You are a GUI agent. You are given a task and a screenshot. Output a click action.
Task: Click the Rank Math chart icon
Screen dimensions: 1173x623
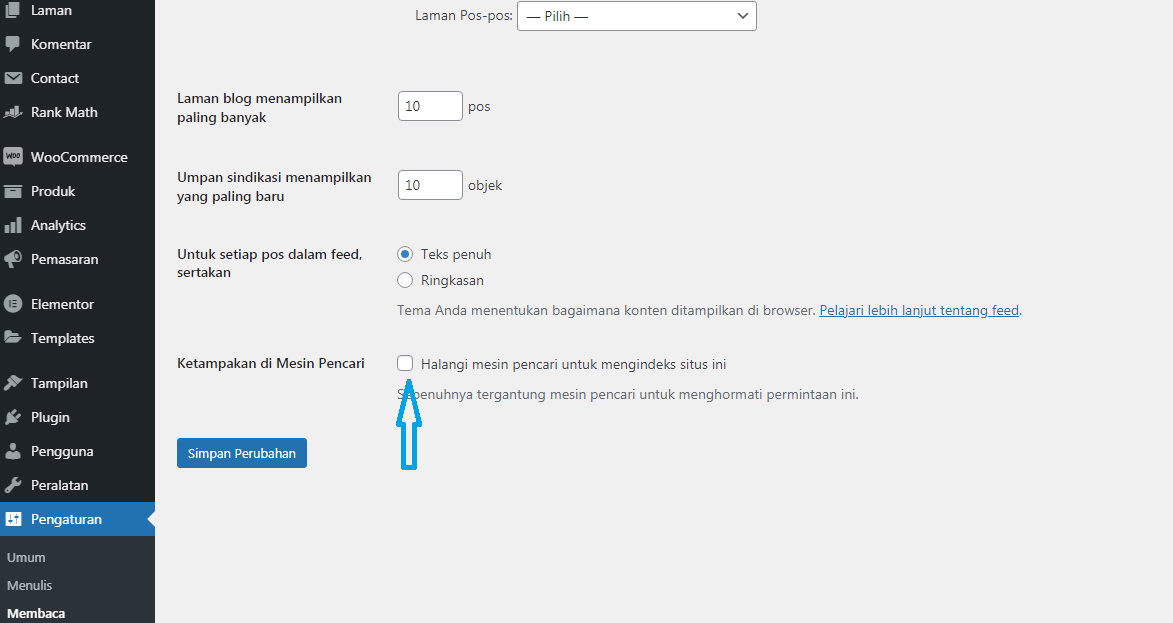pyautogui.click(x=13, y=112)
